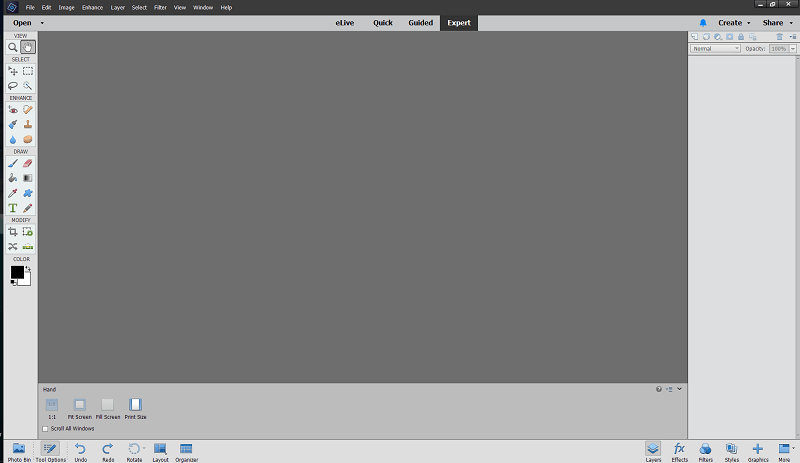800x463 pixels.
Task: Toggle the Tool Options panel
Action: (51, 452)
